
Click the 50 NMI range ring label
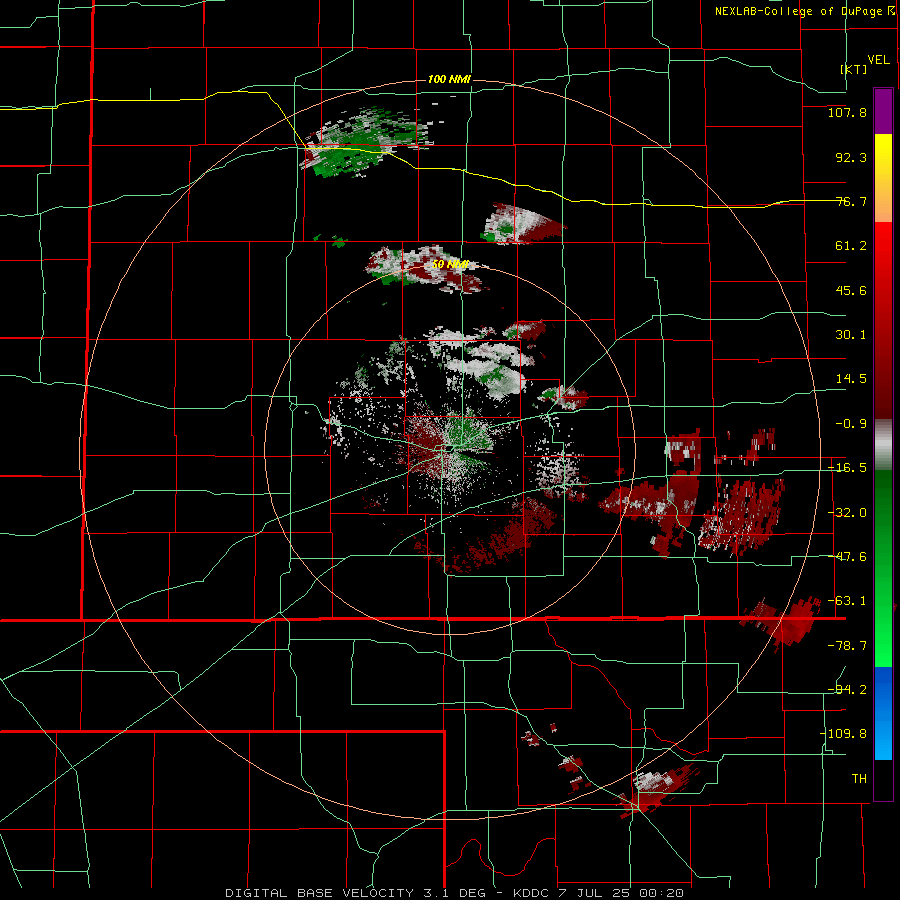451,265
